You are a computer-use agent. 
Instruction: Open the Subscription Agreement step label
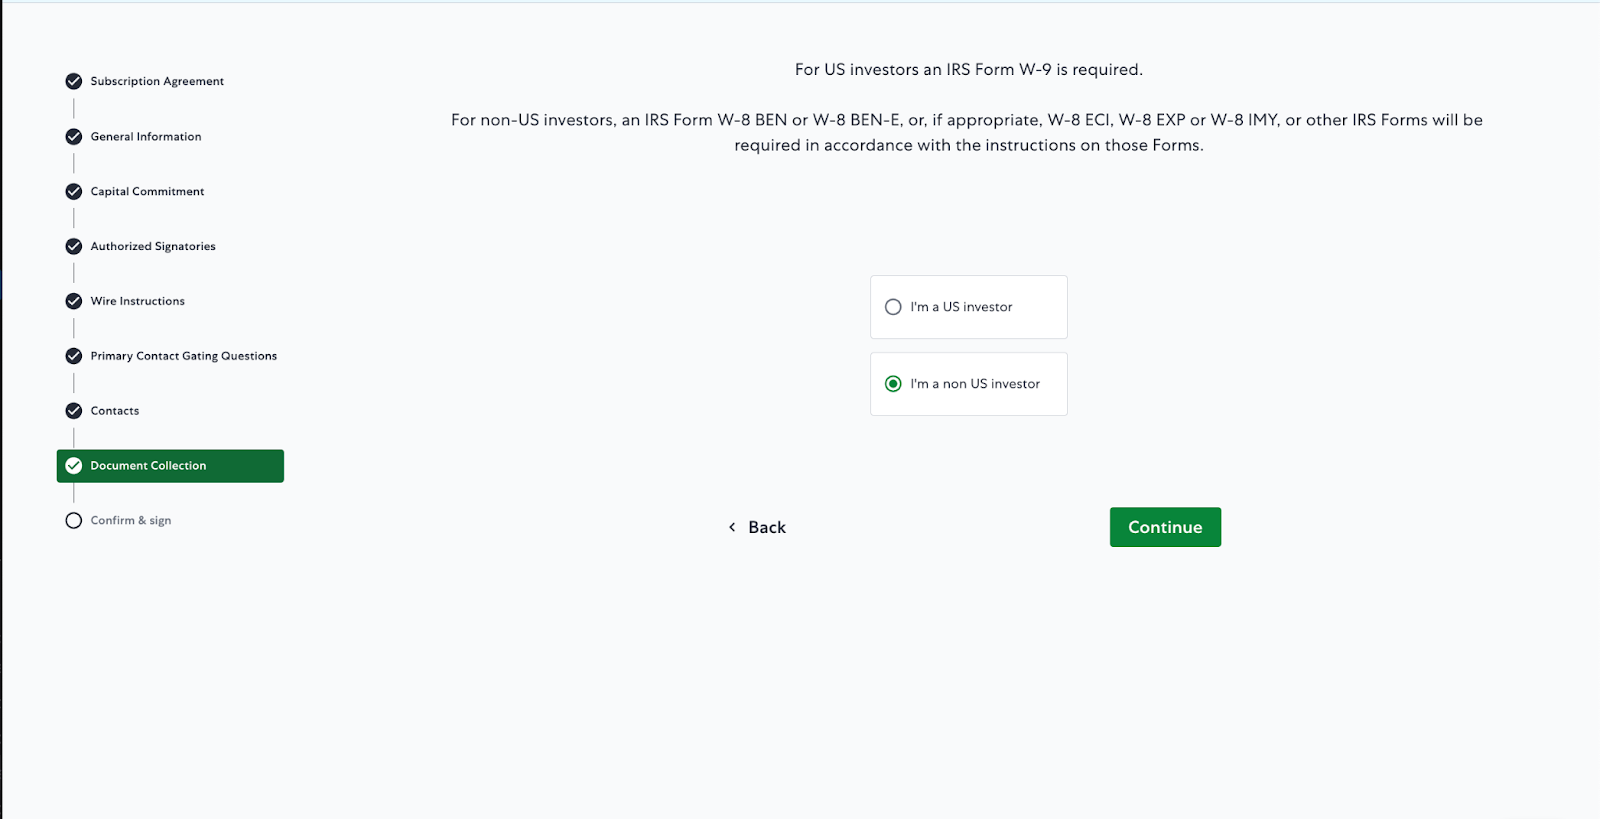tap(157, 81)
